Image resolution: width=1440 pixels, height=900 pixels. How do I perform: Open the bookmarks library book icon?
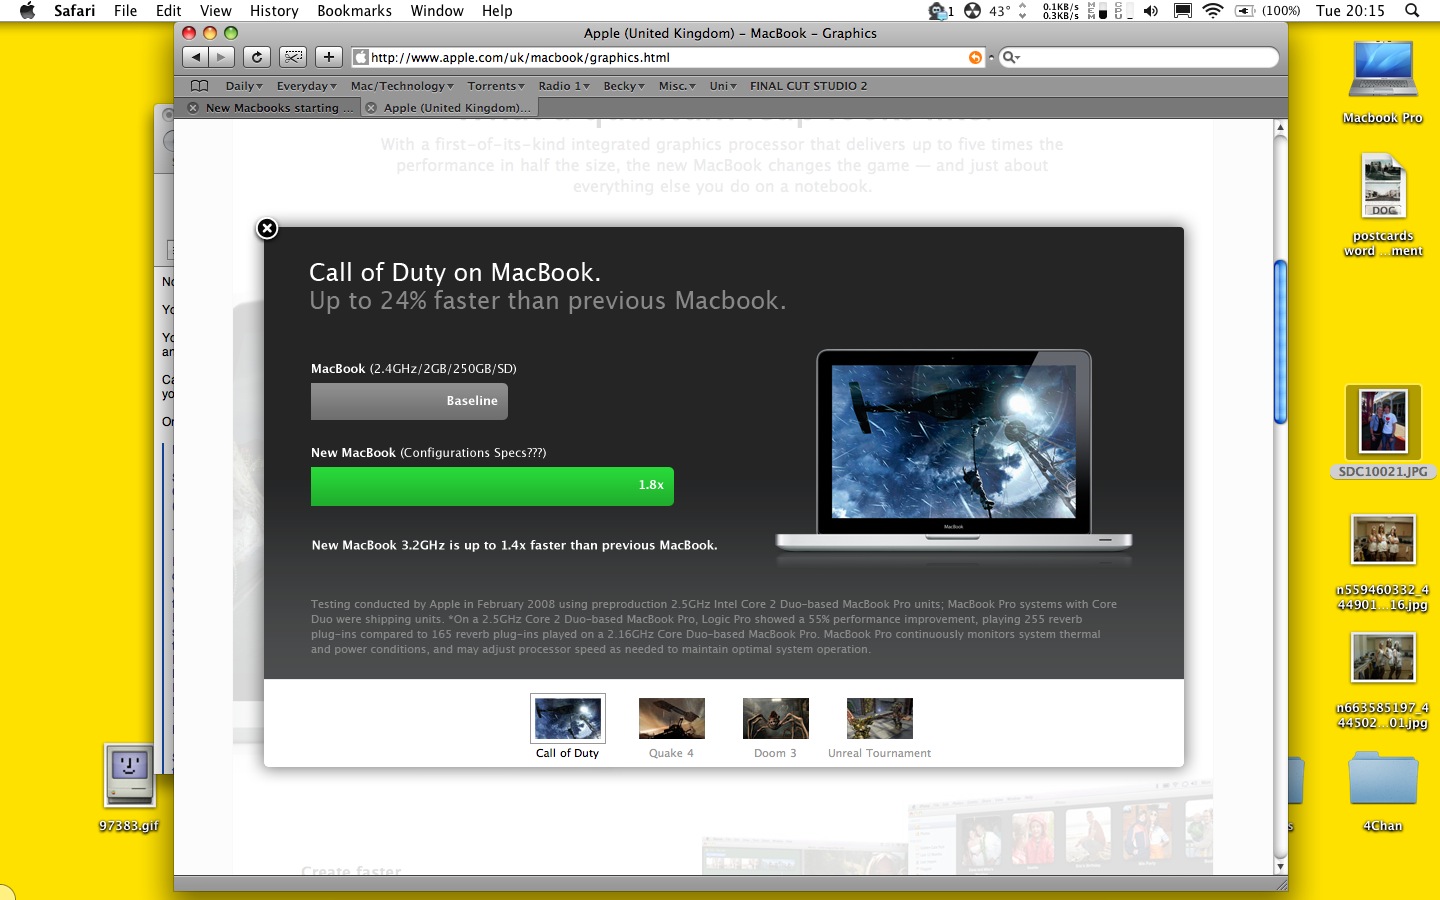[200, 86]
